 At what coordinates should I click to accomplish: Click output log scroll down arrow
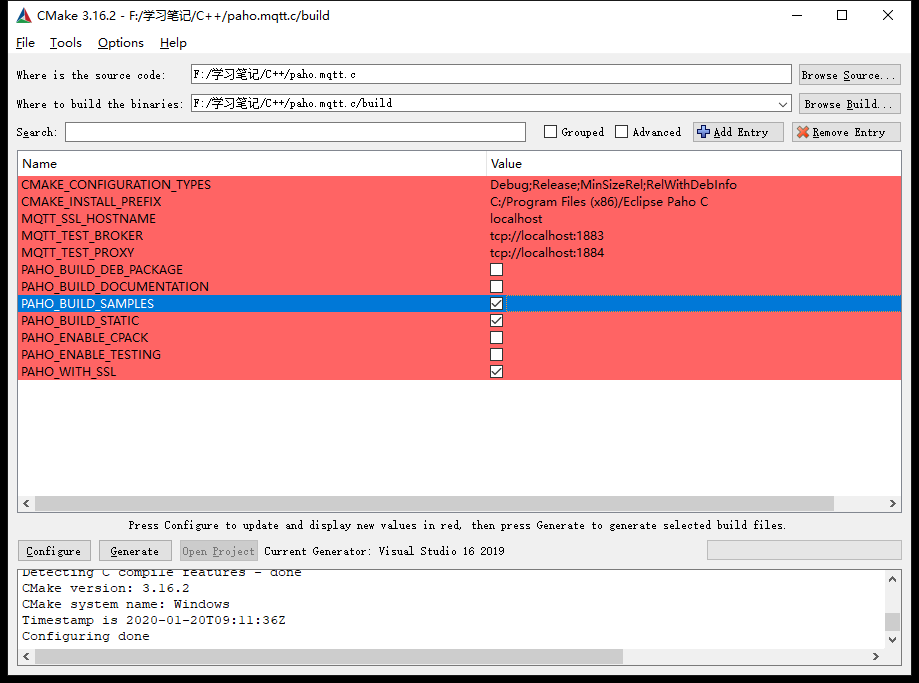892,640
